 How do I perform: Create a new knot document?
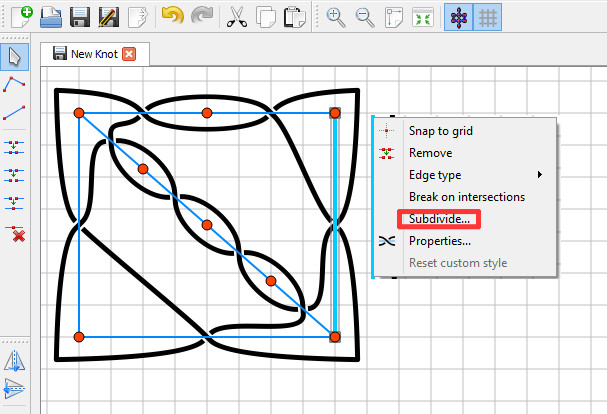[x=22, y=17]
